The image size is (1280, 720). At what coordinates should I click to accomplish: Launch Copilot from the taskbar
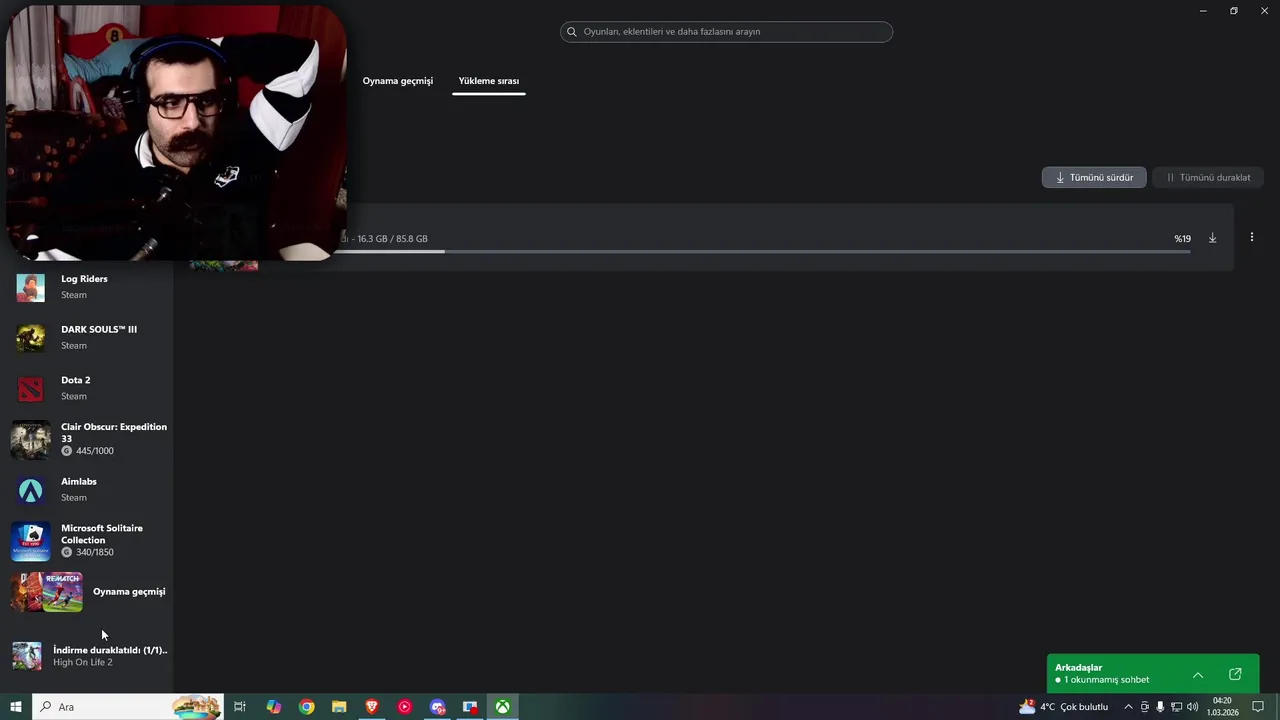[x=273, y=707]
